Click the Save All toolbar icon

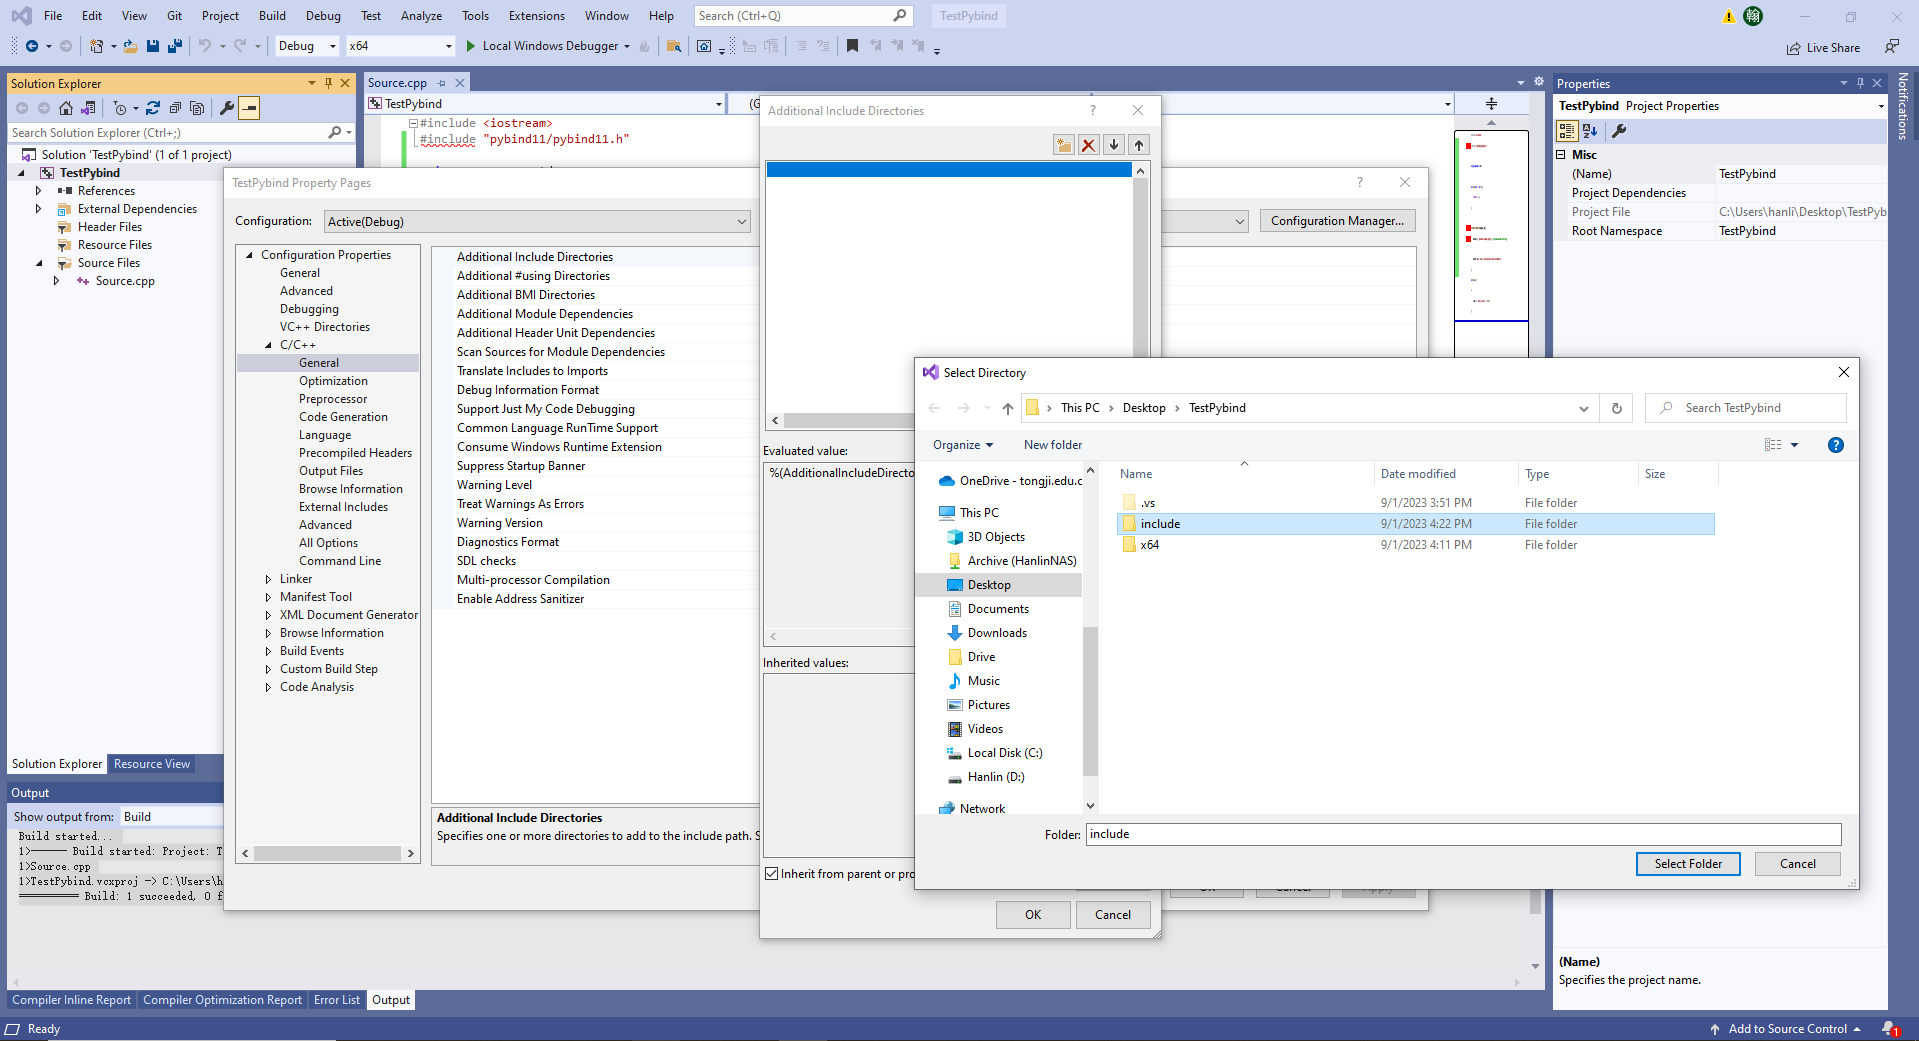coord(175,46)
